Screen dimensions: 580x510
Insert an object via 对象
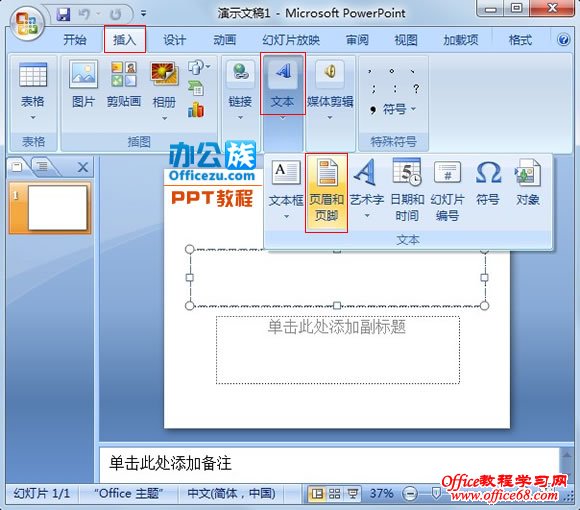pos(528,183)
